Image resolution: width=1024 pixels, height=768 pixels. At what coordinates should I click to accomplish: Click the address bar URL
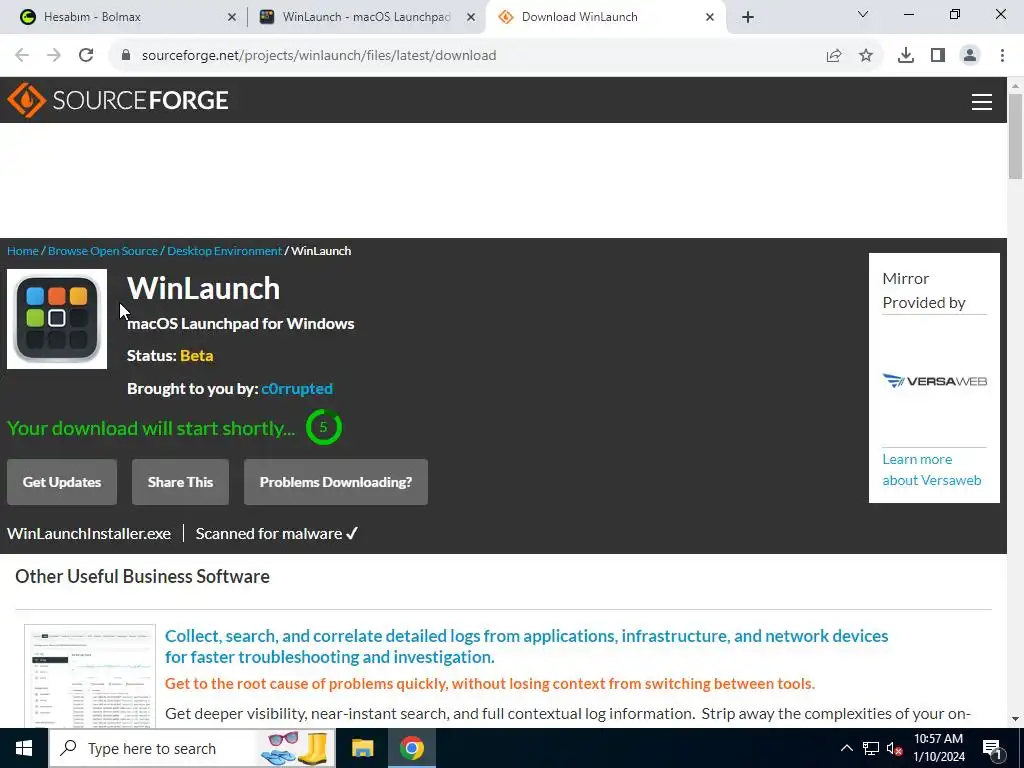click(x=319, y=56)
